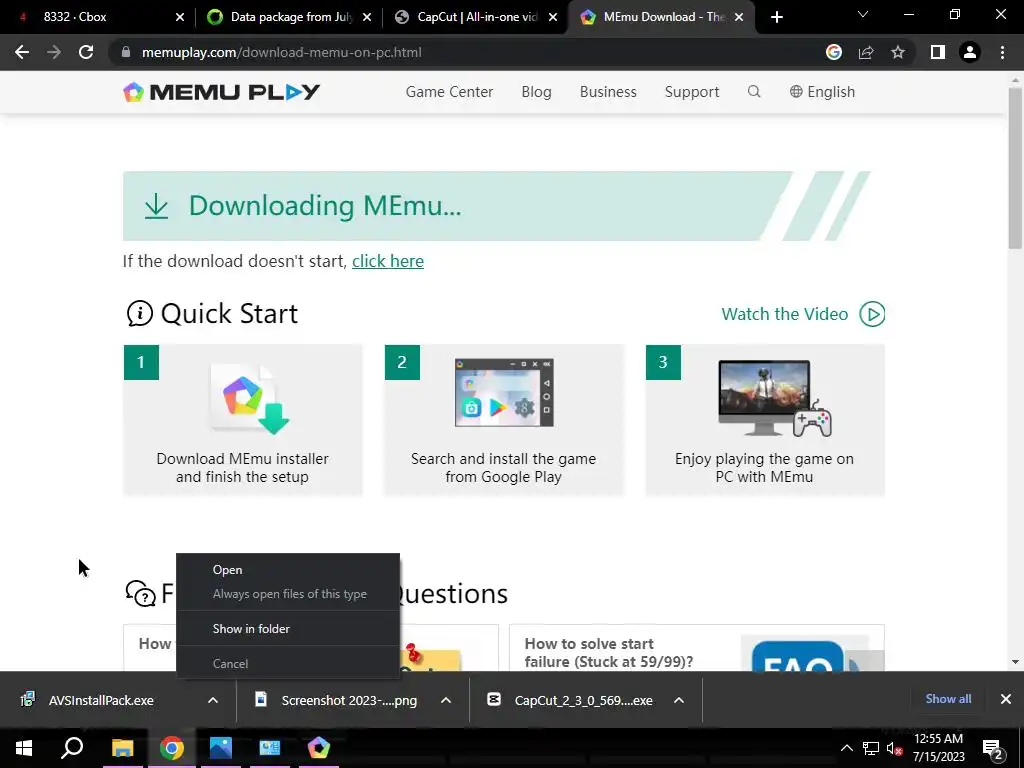
Task: Open Game Center nav link
Action: pos(449,92)
